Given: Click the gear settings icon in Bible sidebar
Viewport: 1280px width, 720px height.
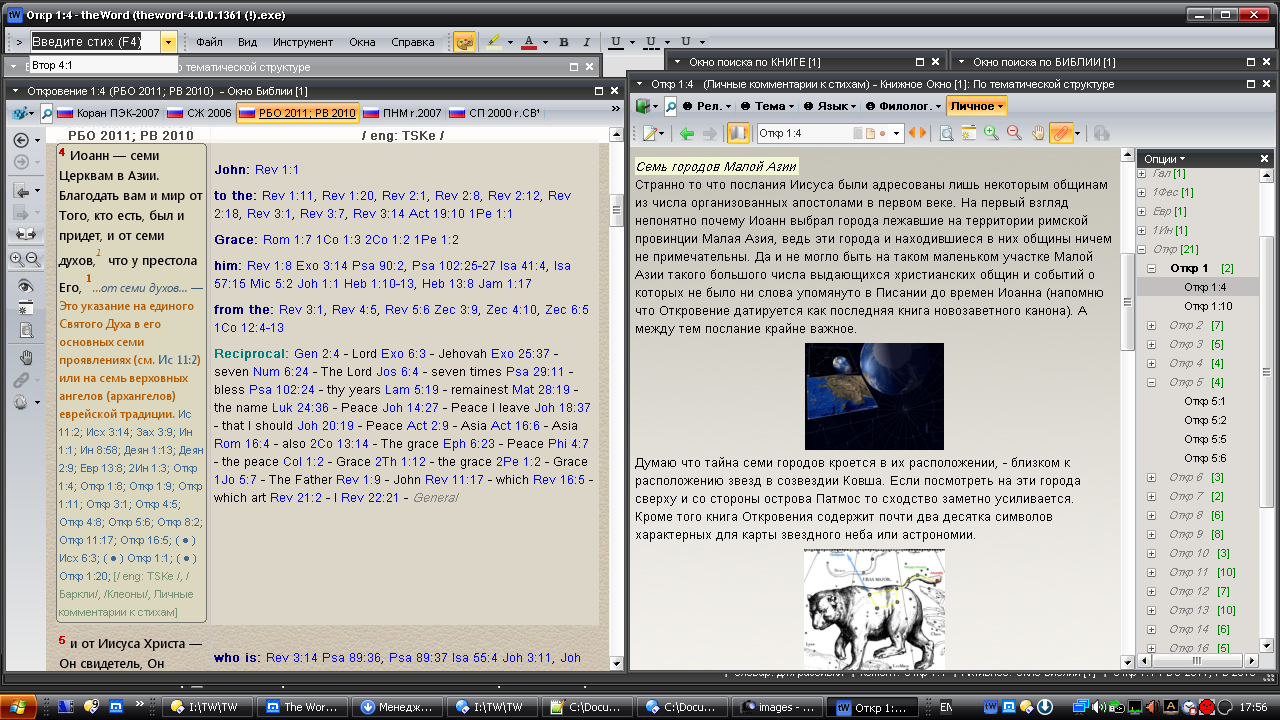Looking at the screenshot, I should point(21,403).
